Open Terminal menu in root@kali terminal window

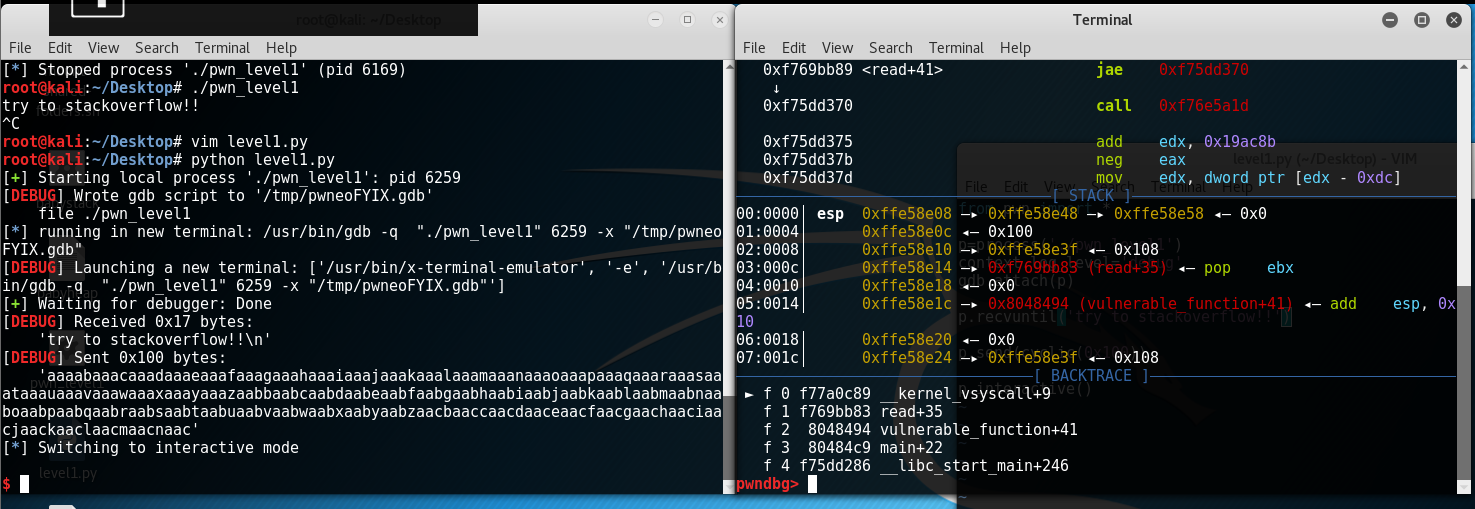(223, 47)
